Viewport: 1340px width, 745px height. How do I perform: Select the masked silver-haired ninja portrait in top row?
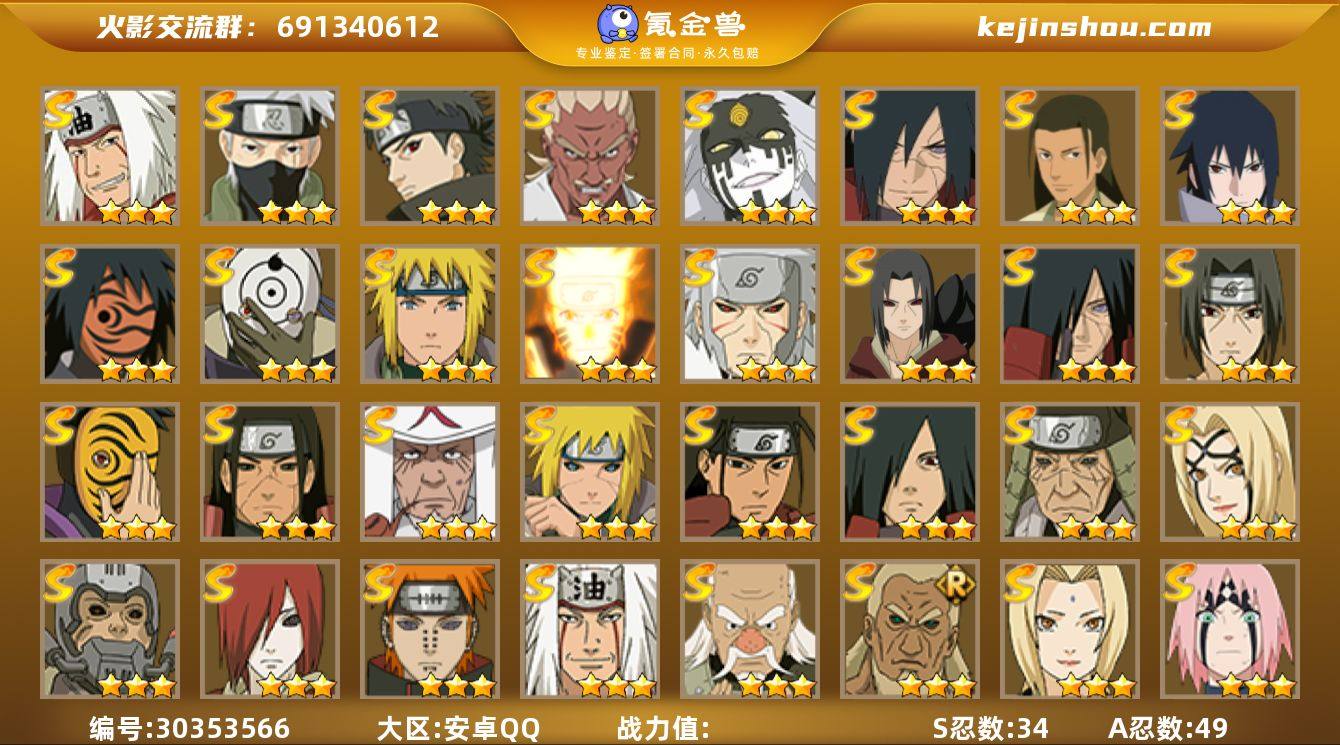(270, 156)
